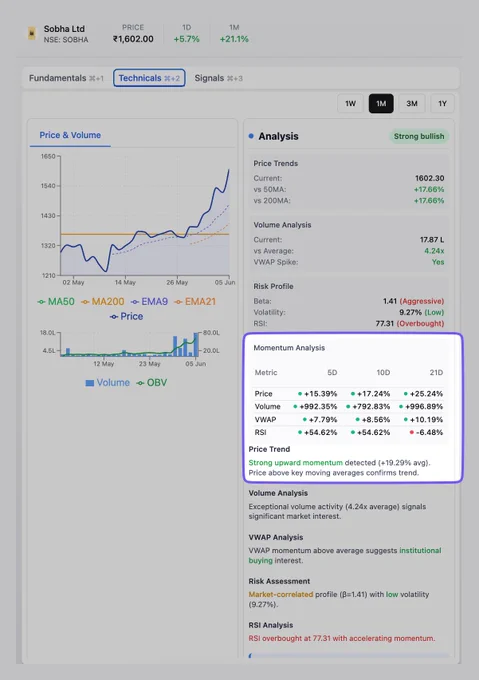Click the Volume 10D +792.83% cell
Screen dimensions: 479x680
pyautogui.click(x=368, y=407)
